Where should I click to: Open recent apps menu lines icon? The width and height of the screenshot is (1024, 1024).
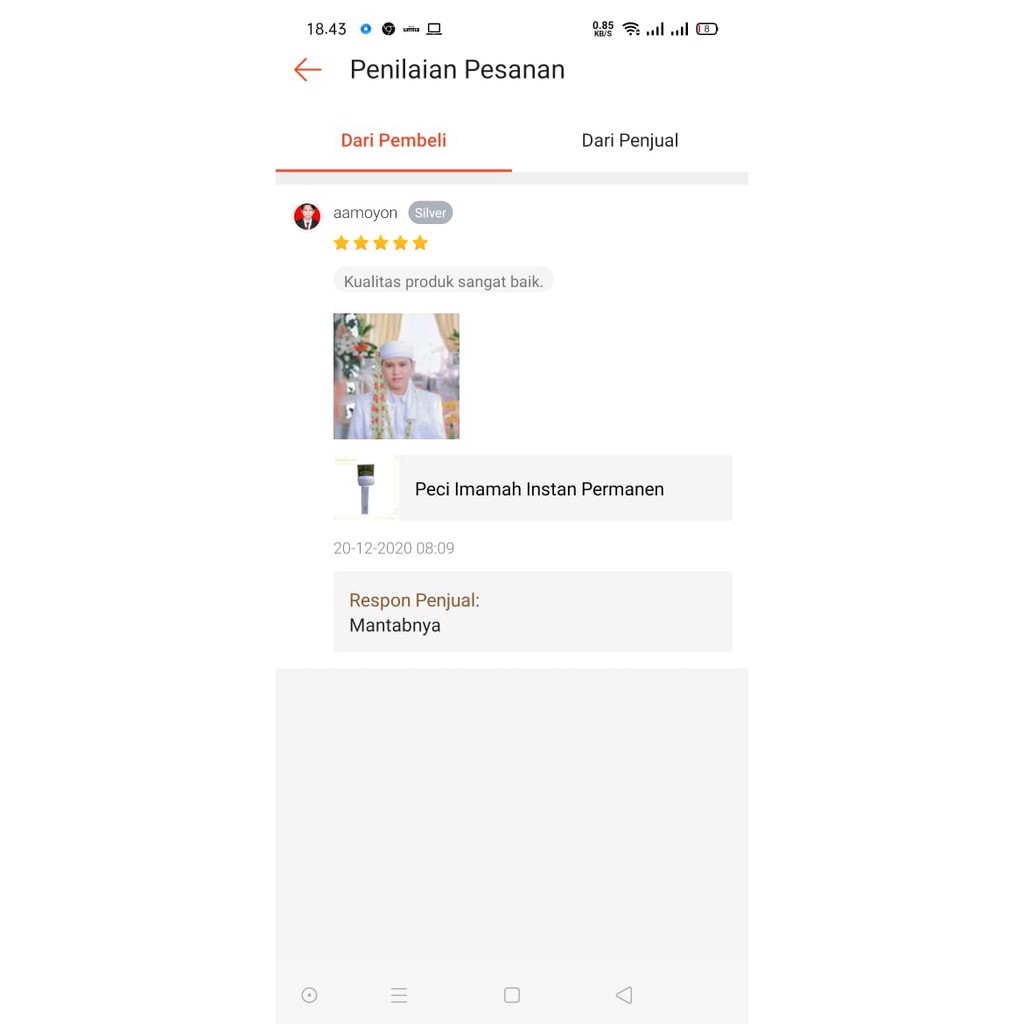[399, 995]
